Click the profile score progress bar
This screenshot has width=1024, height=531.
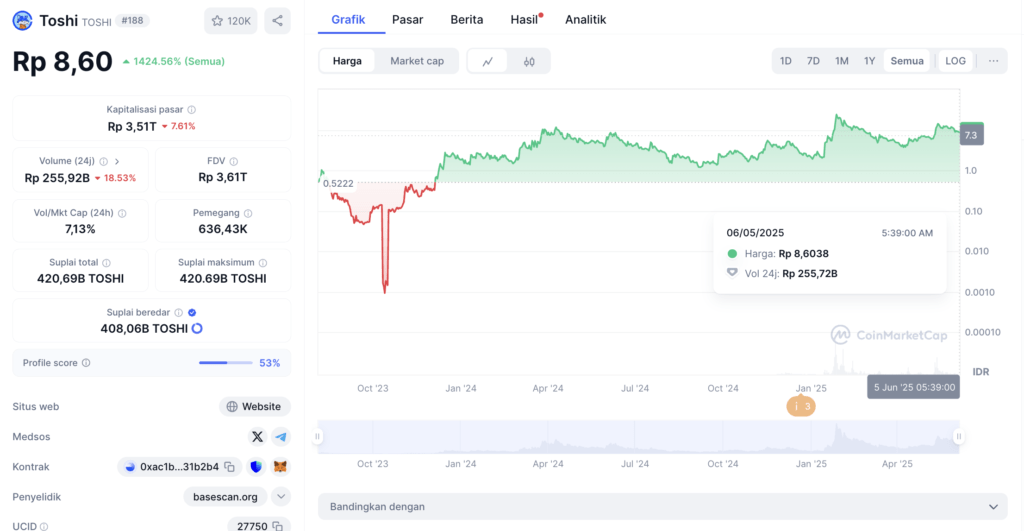click(226, 363)
